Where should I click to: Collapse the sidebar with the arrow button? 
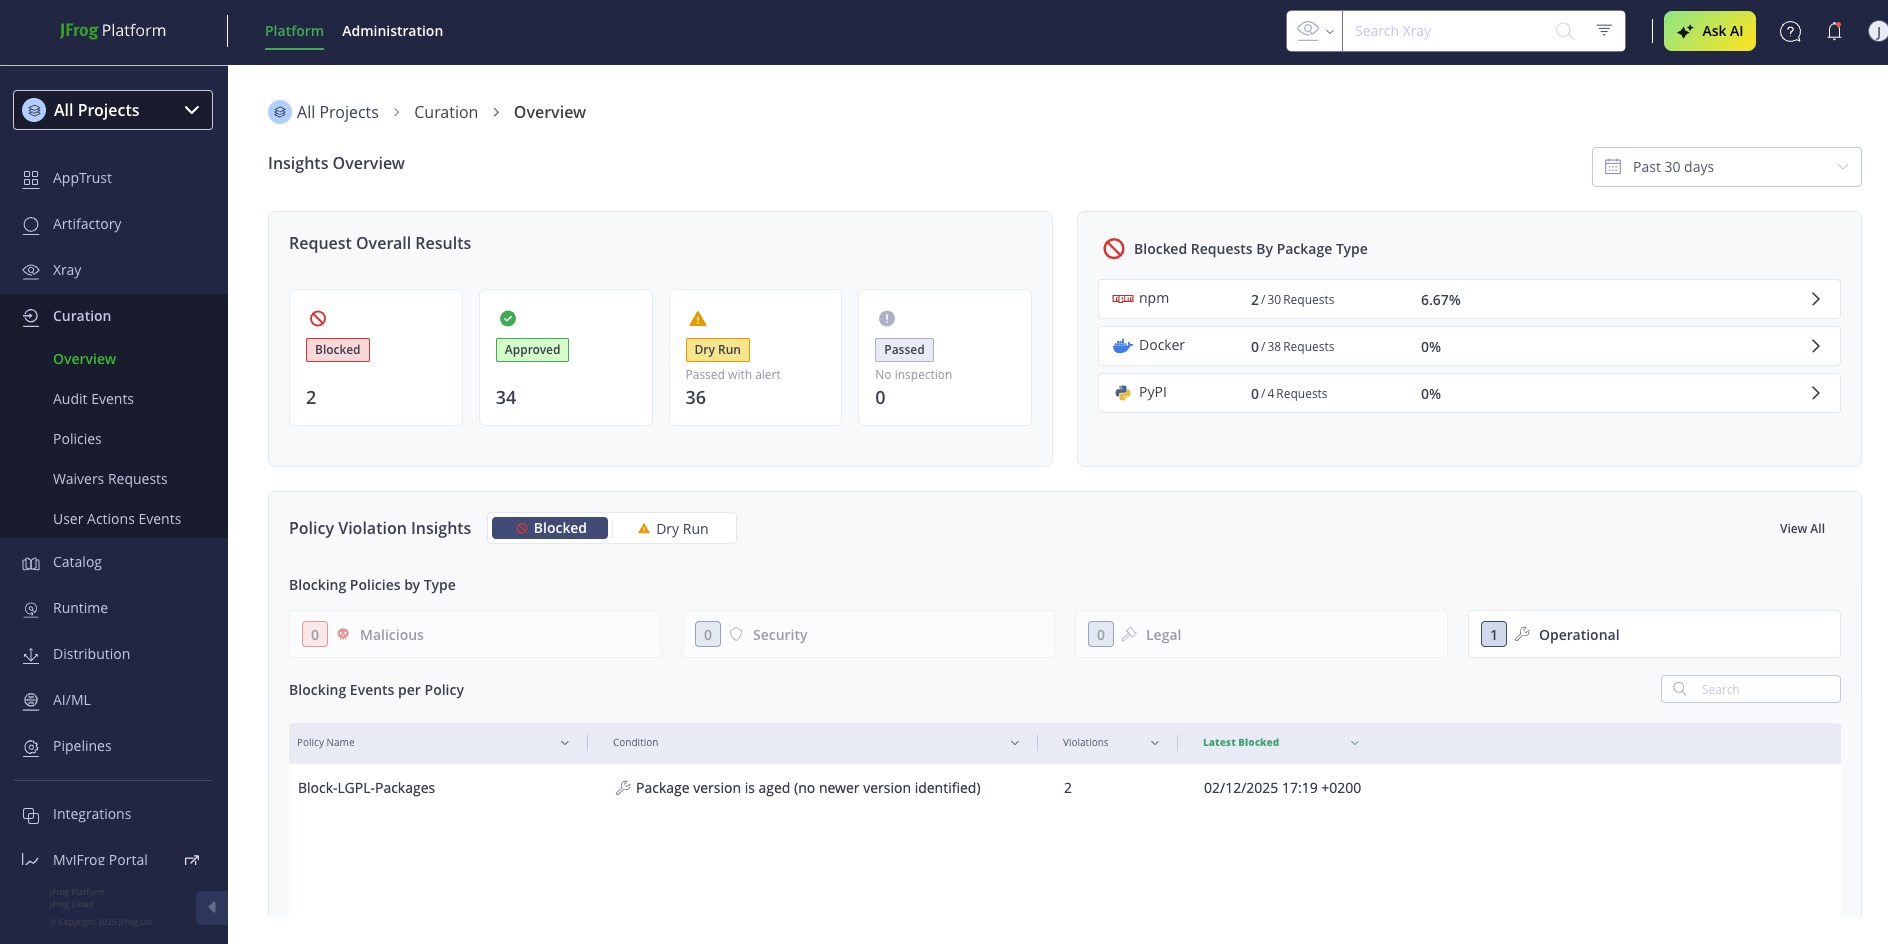point(212,907)
